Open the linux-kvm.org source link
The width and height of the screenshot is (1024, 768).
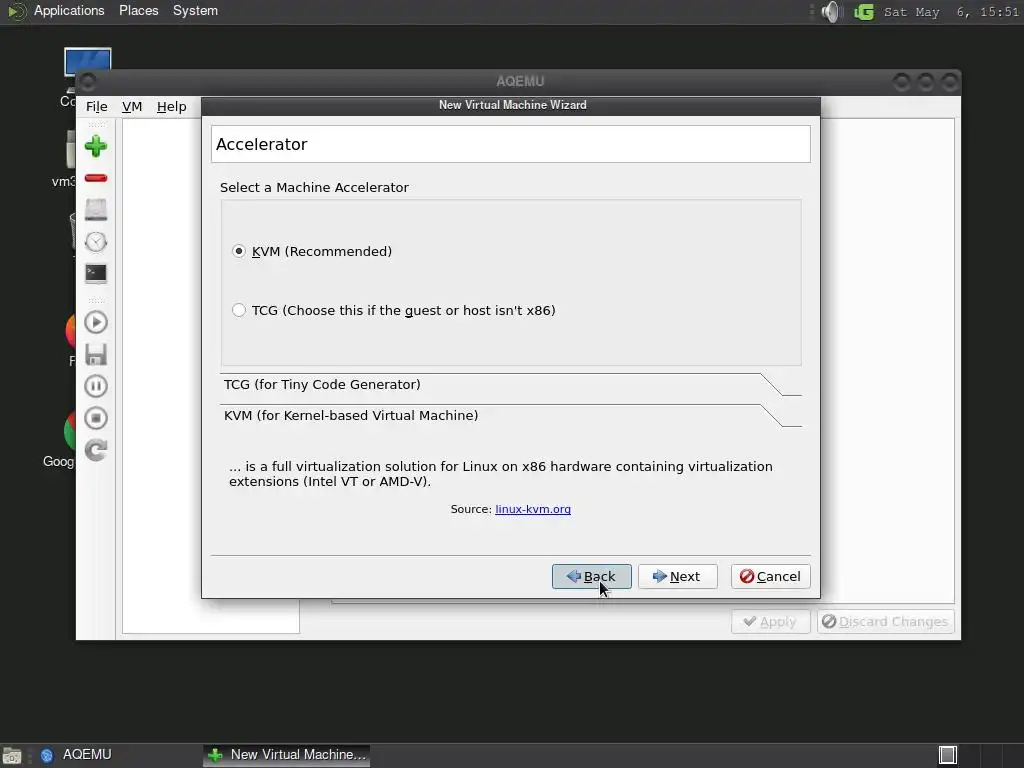pyautogui.click(x=533, y=509)
